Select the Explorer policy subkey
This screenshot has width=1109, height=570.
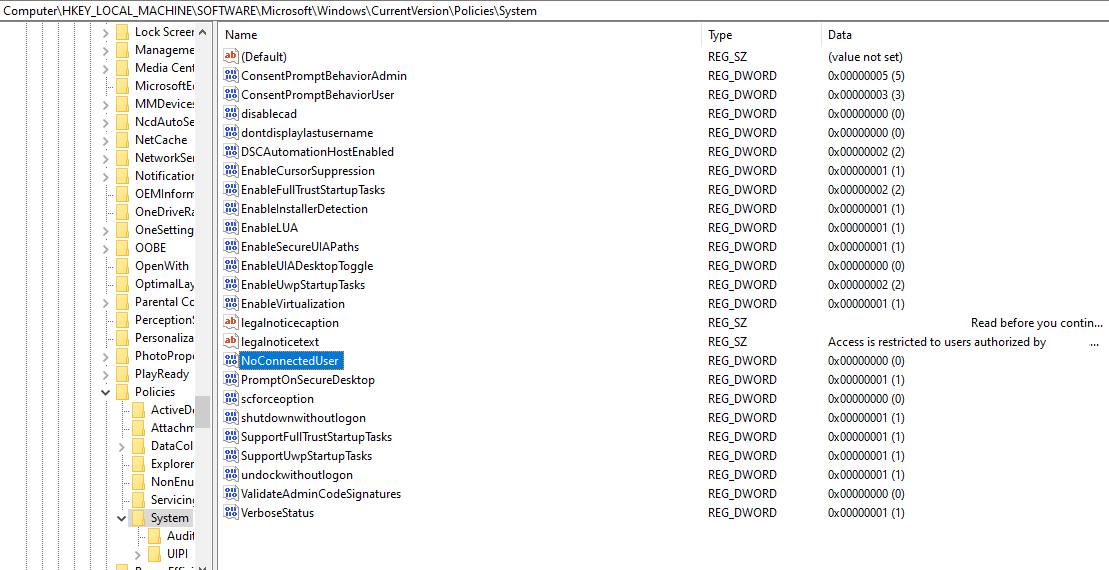(172, 464)
